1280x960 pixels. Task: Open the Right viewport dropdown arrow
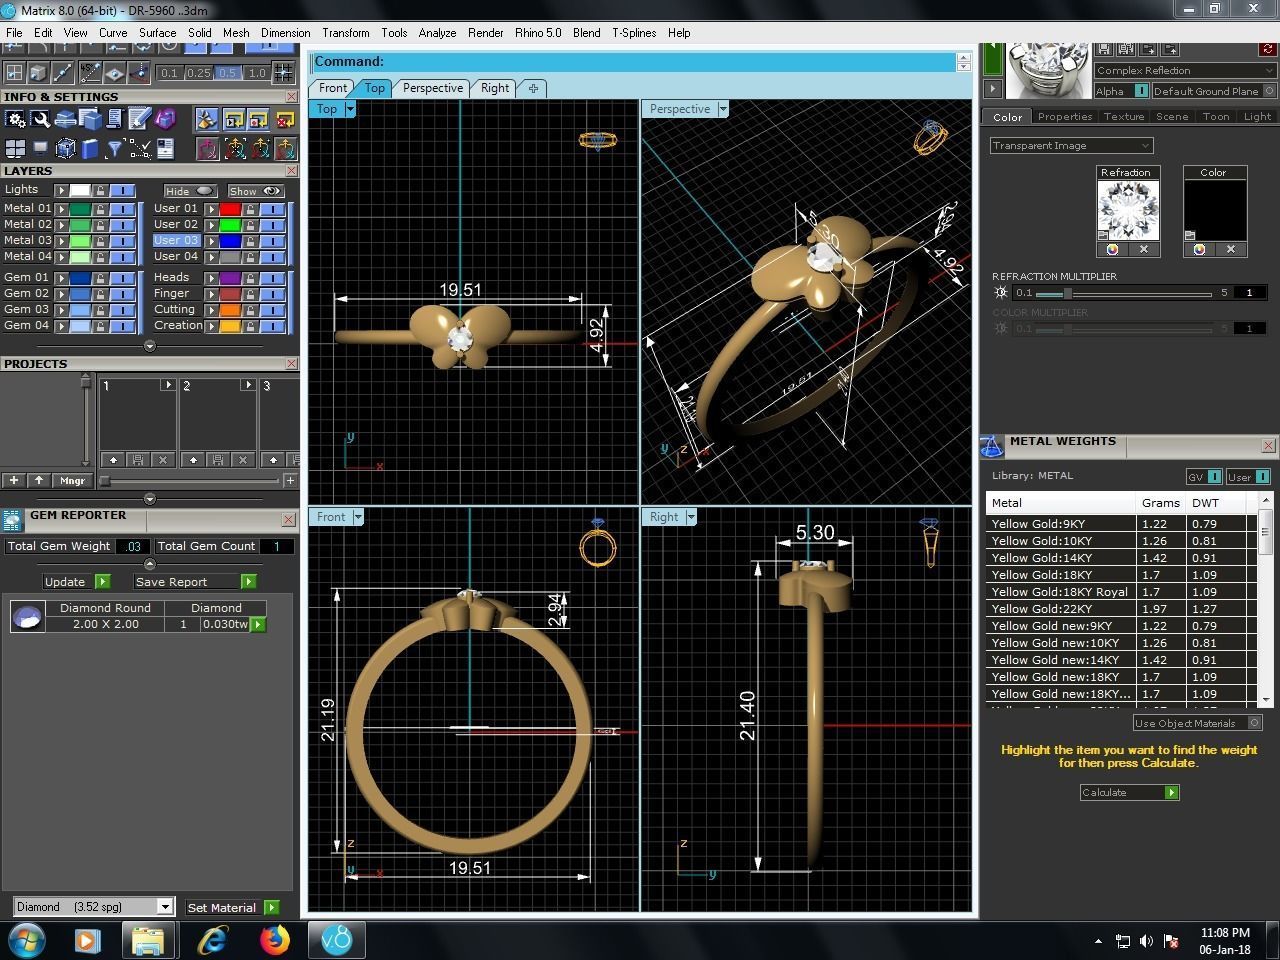[x=691, y=517]
